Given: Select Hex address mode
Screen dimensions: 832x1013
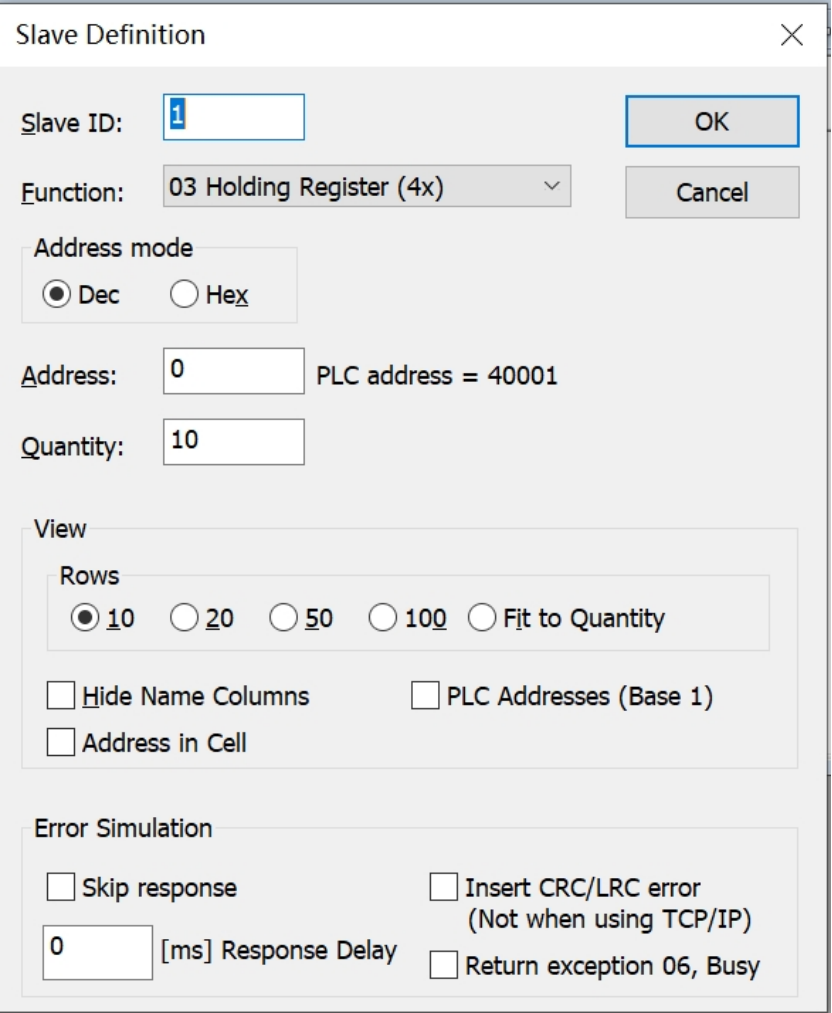Looking at the screenshot, I should pyautogui.click(x=184, y=295).
